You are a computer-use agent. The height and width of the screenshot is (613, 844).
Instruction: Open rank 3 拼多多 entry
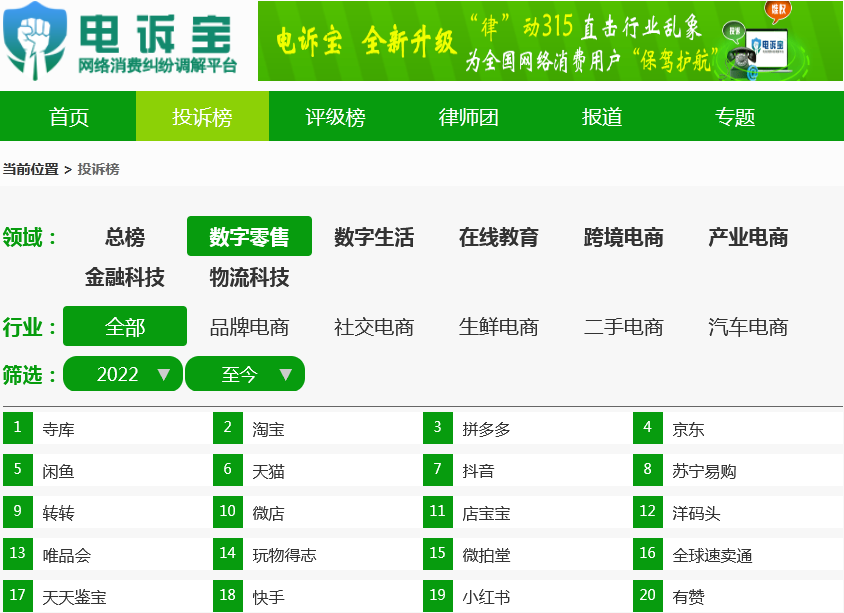tap(526, 428)
